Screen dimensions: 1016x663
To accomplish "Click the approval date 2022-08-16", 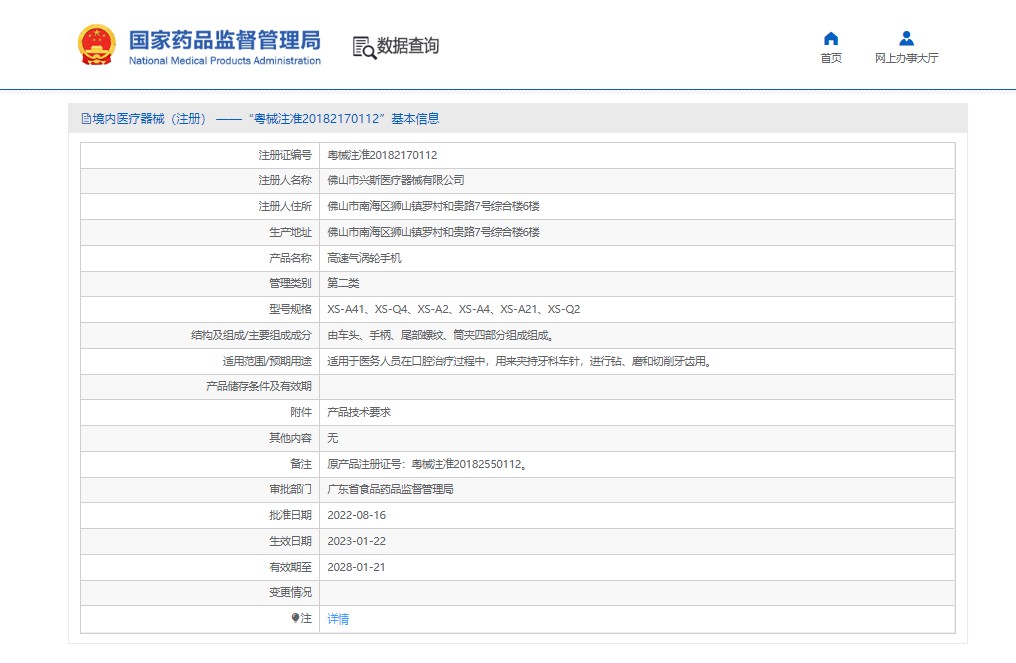I will point(356,515).
